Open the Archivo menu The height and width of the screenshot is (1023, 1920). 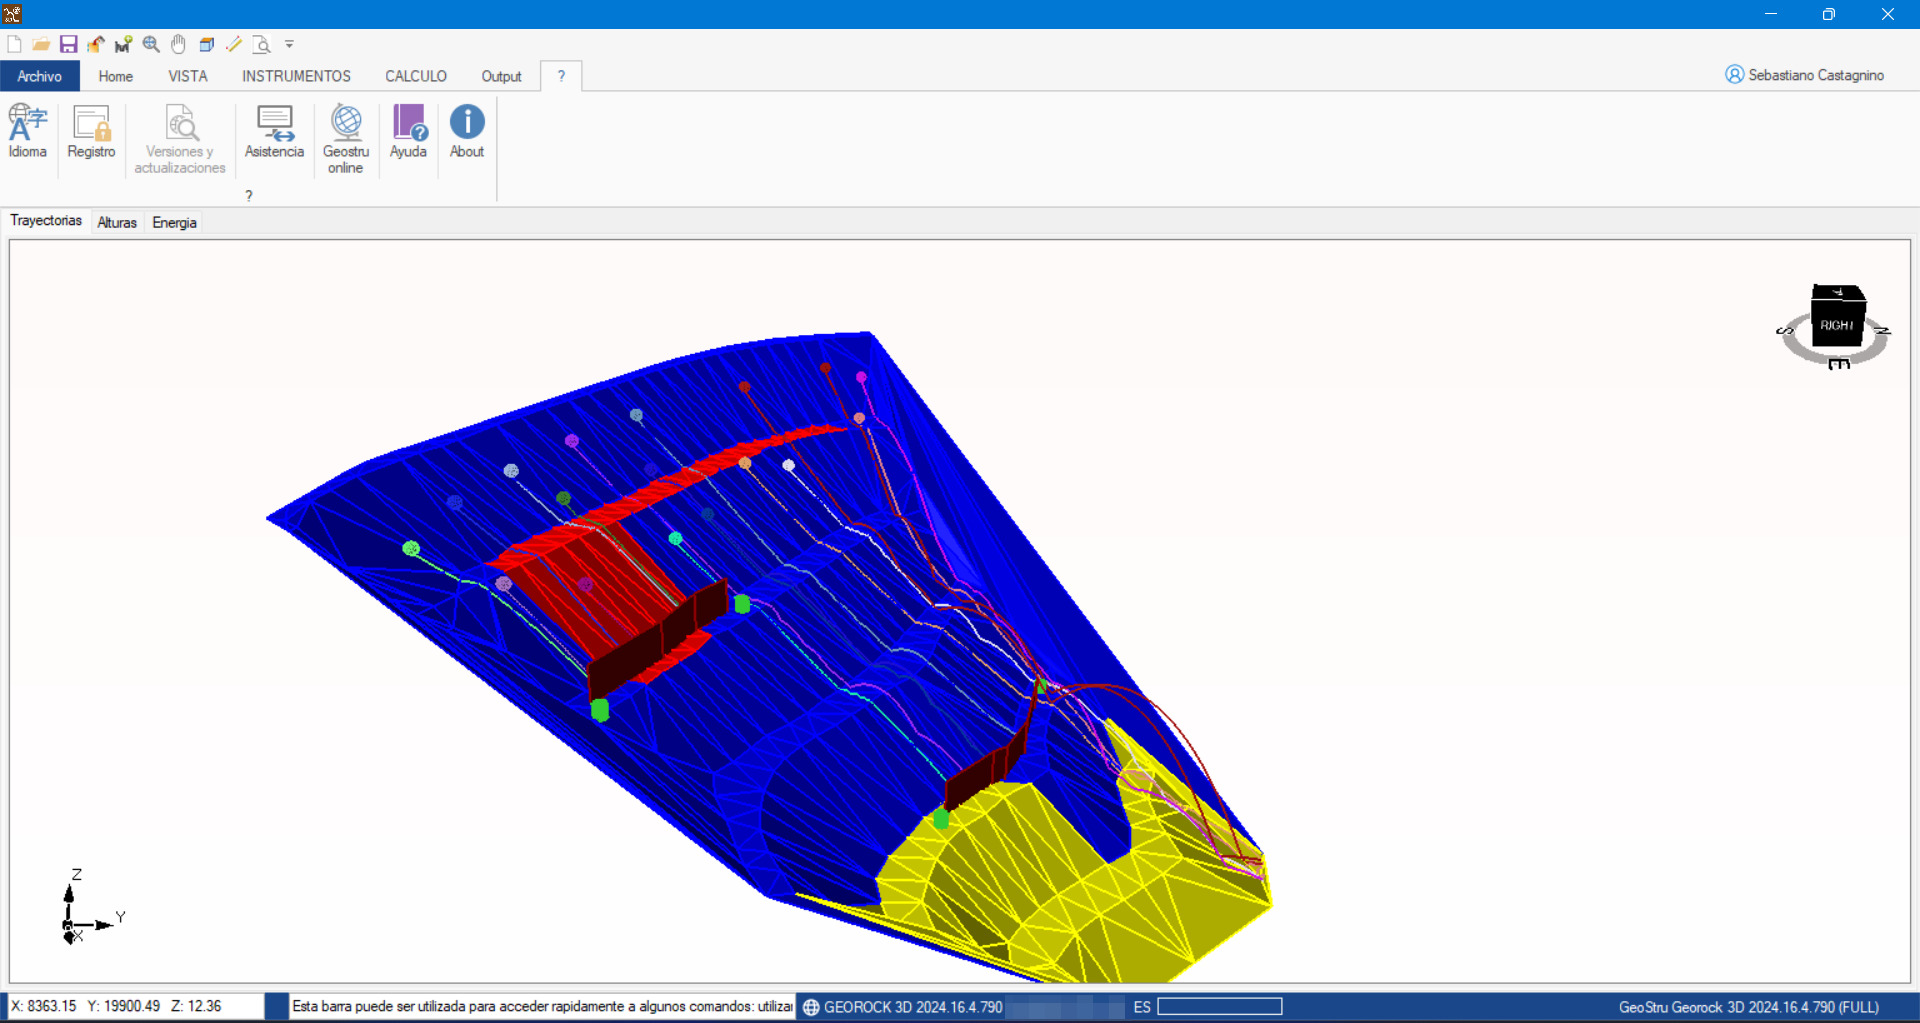pos(40,76)
